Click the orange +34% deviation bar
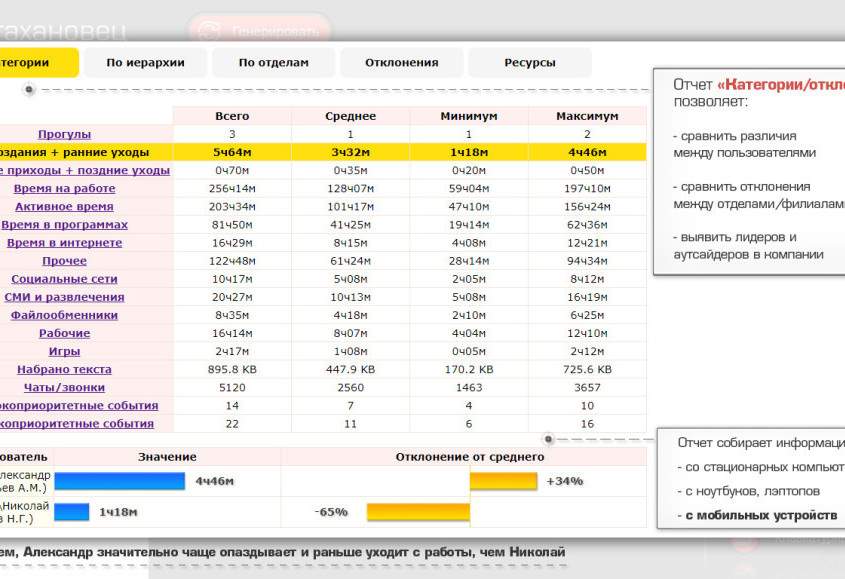This screenshot has width=845, height=579. pyautogui.click(x=503, y=481)
